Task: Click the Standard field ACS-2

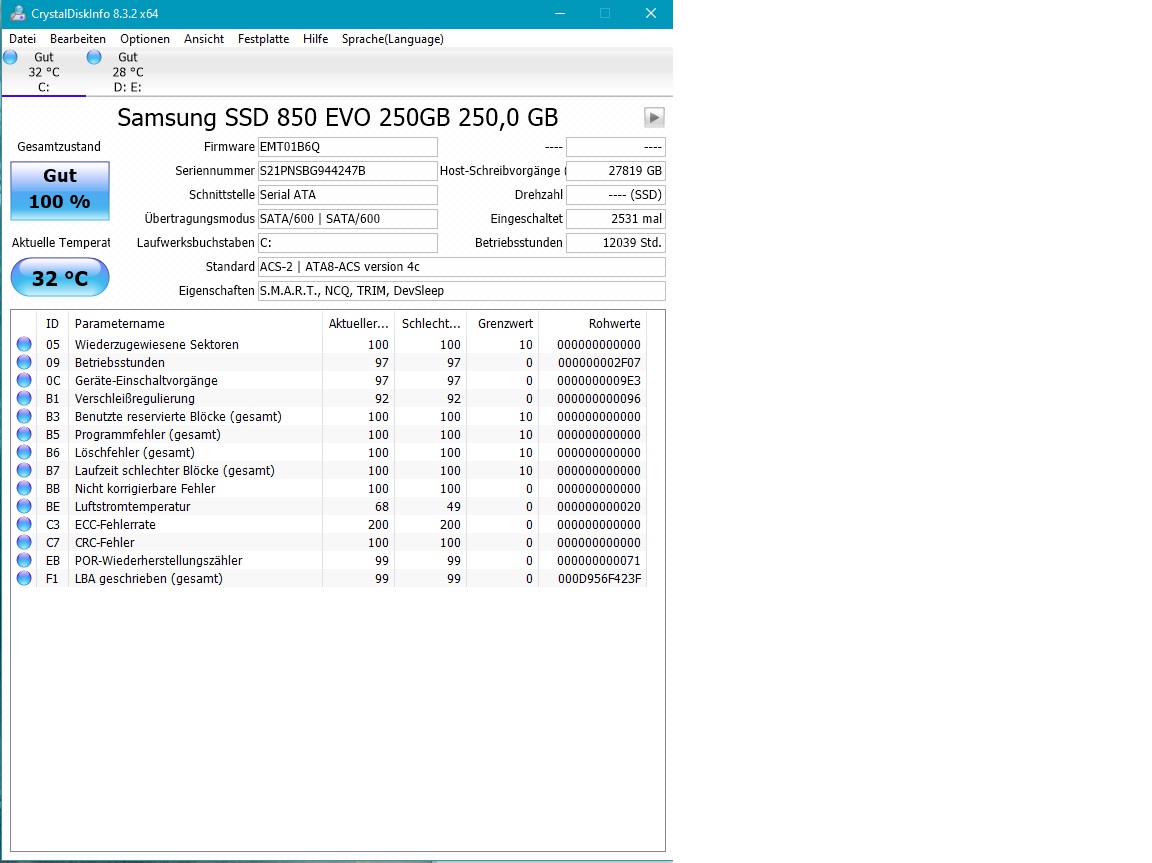Action: coord(461,267)
